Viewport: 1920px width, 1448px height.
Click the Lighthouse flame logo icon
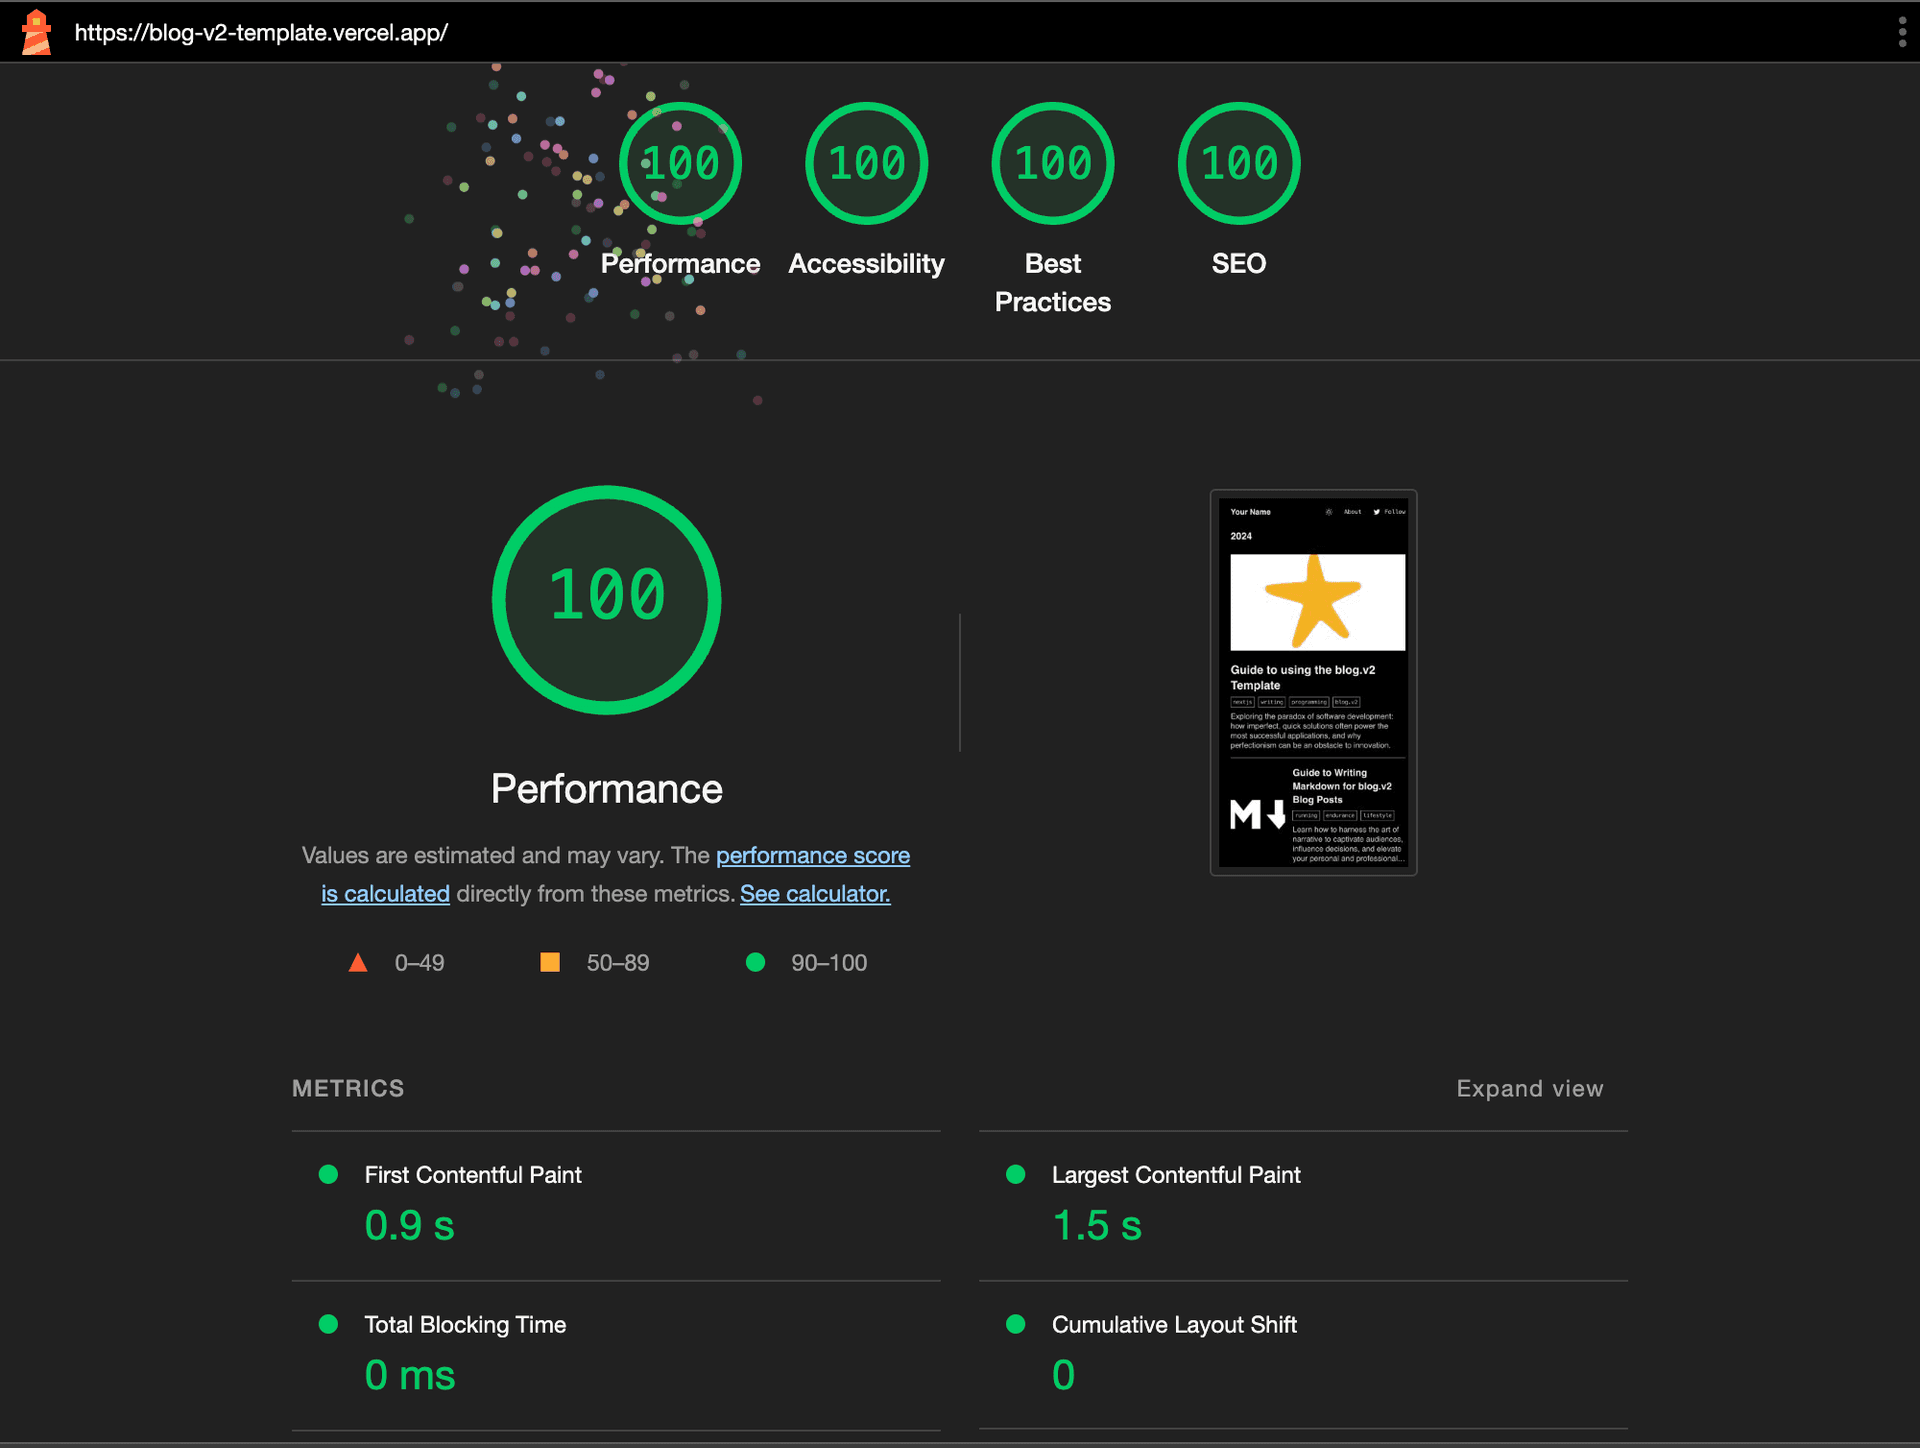[x=35, y=30]
